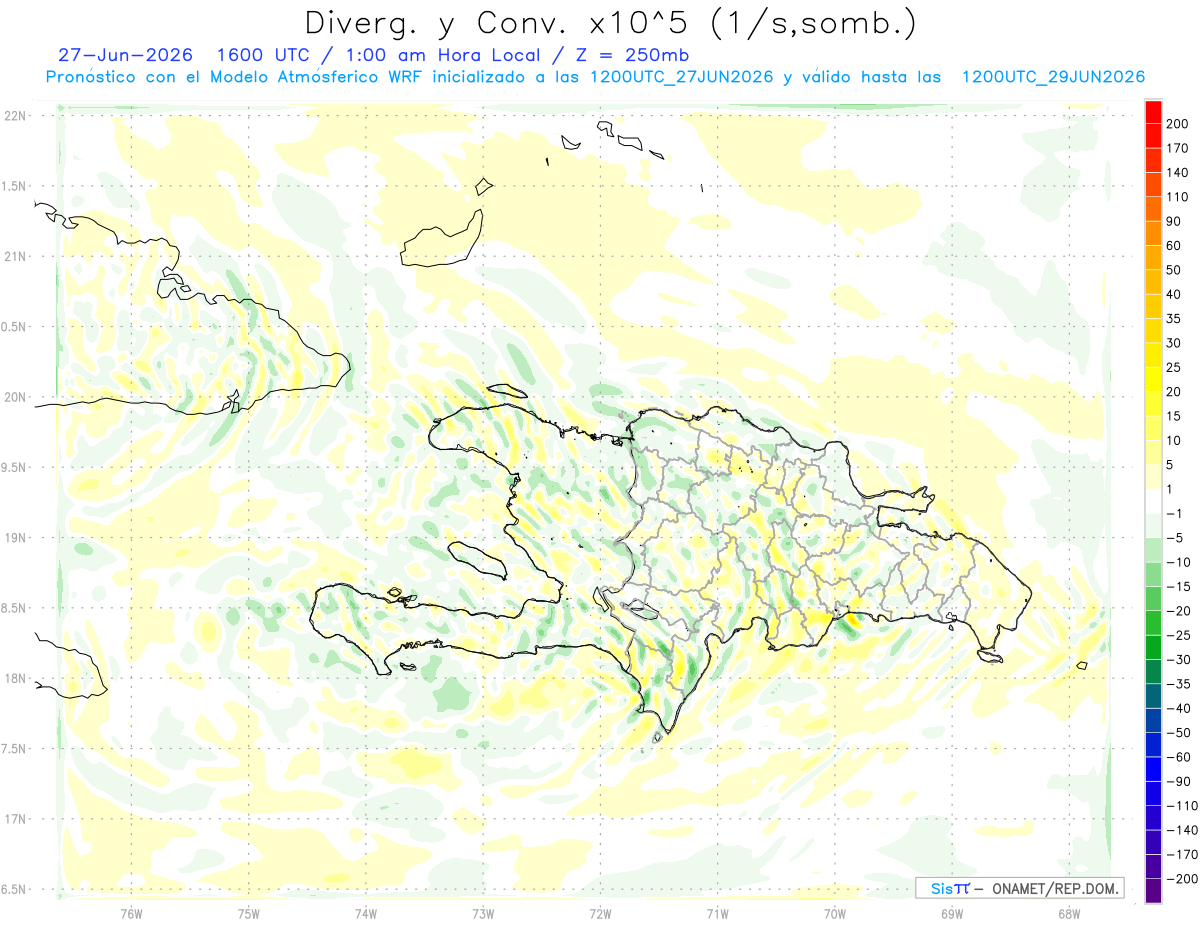Click the orange swatch between the 60 and 90 labels
Image resolution: width=1200 pixels, height=927 pixels.
(1153, 233)
